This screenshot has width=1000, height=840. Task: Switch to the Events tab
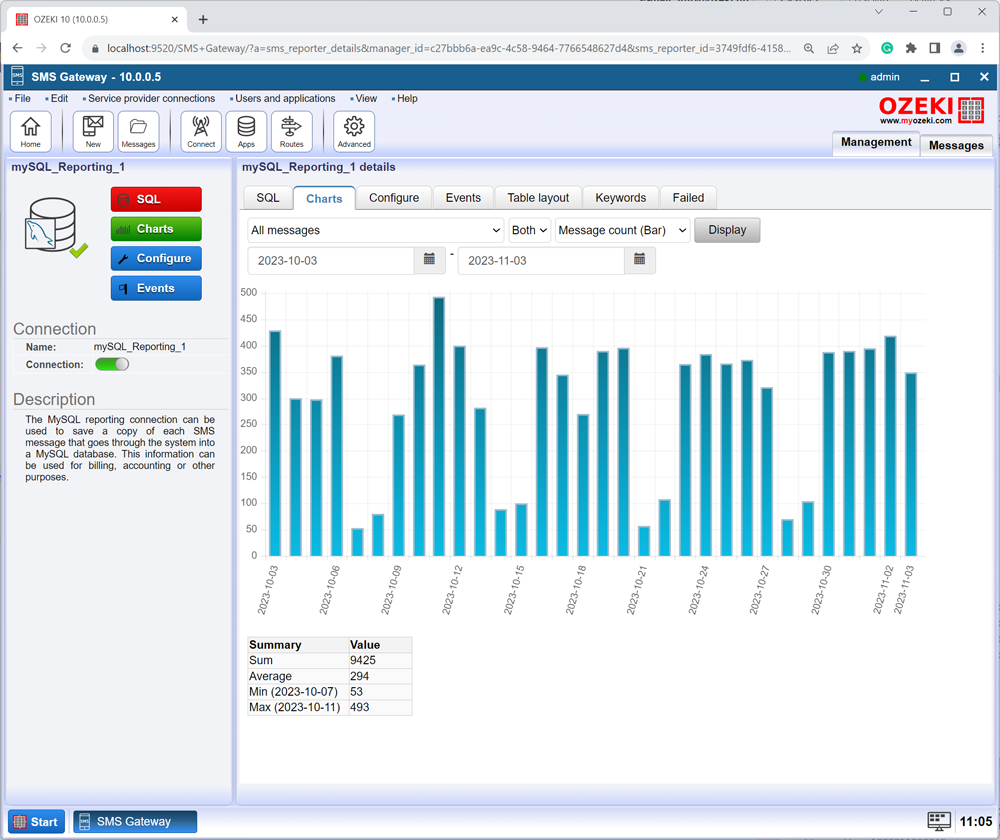click(463, 198)
